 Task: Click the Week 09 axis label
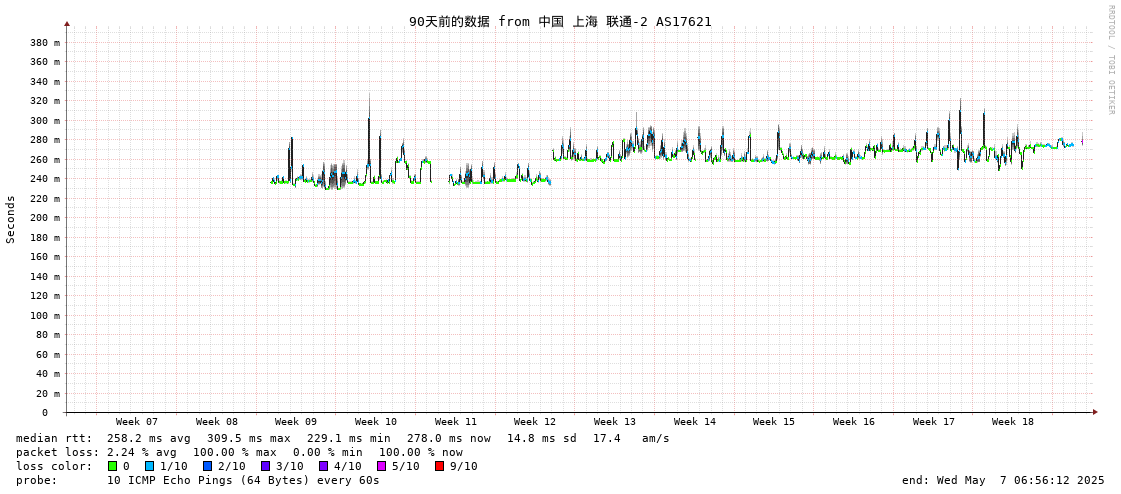pyautogui.click(x=295, y=422)
